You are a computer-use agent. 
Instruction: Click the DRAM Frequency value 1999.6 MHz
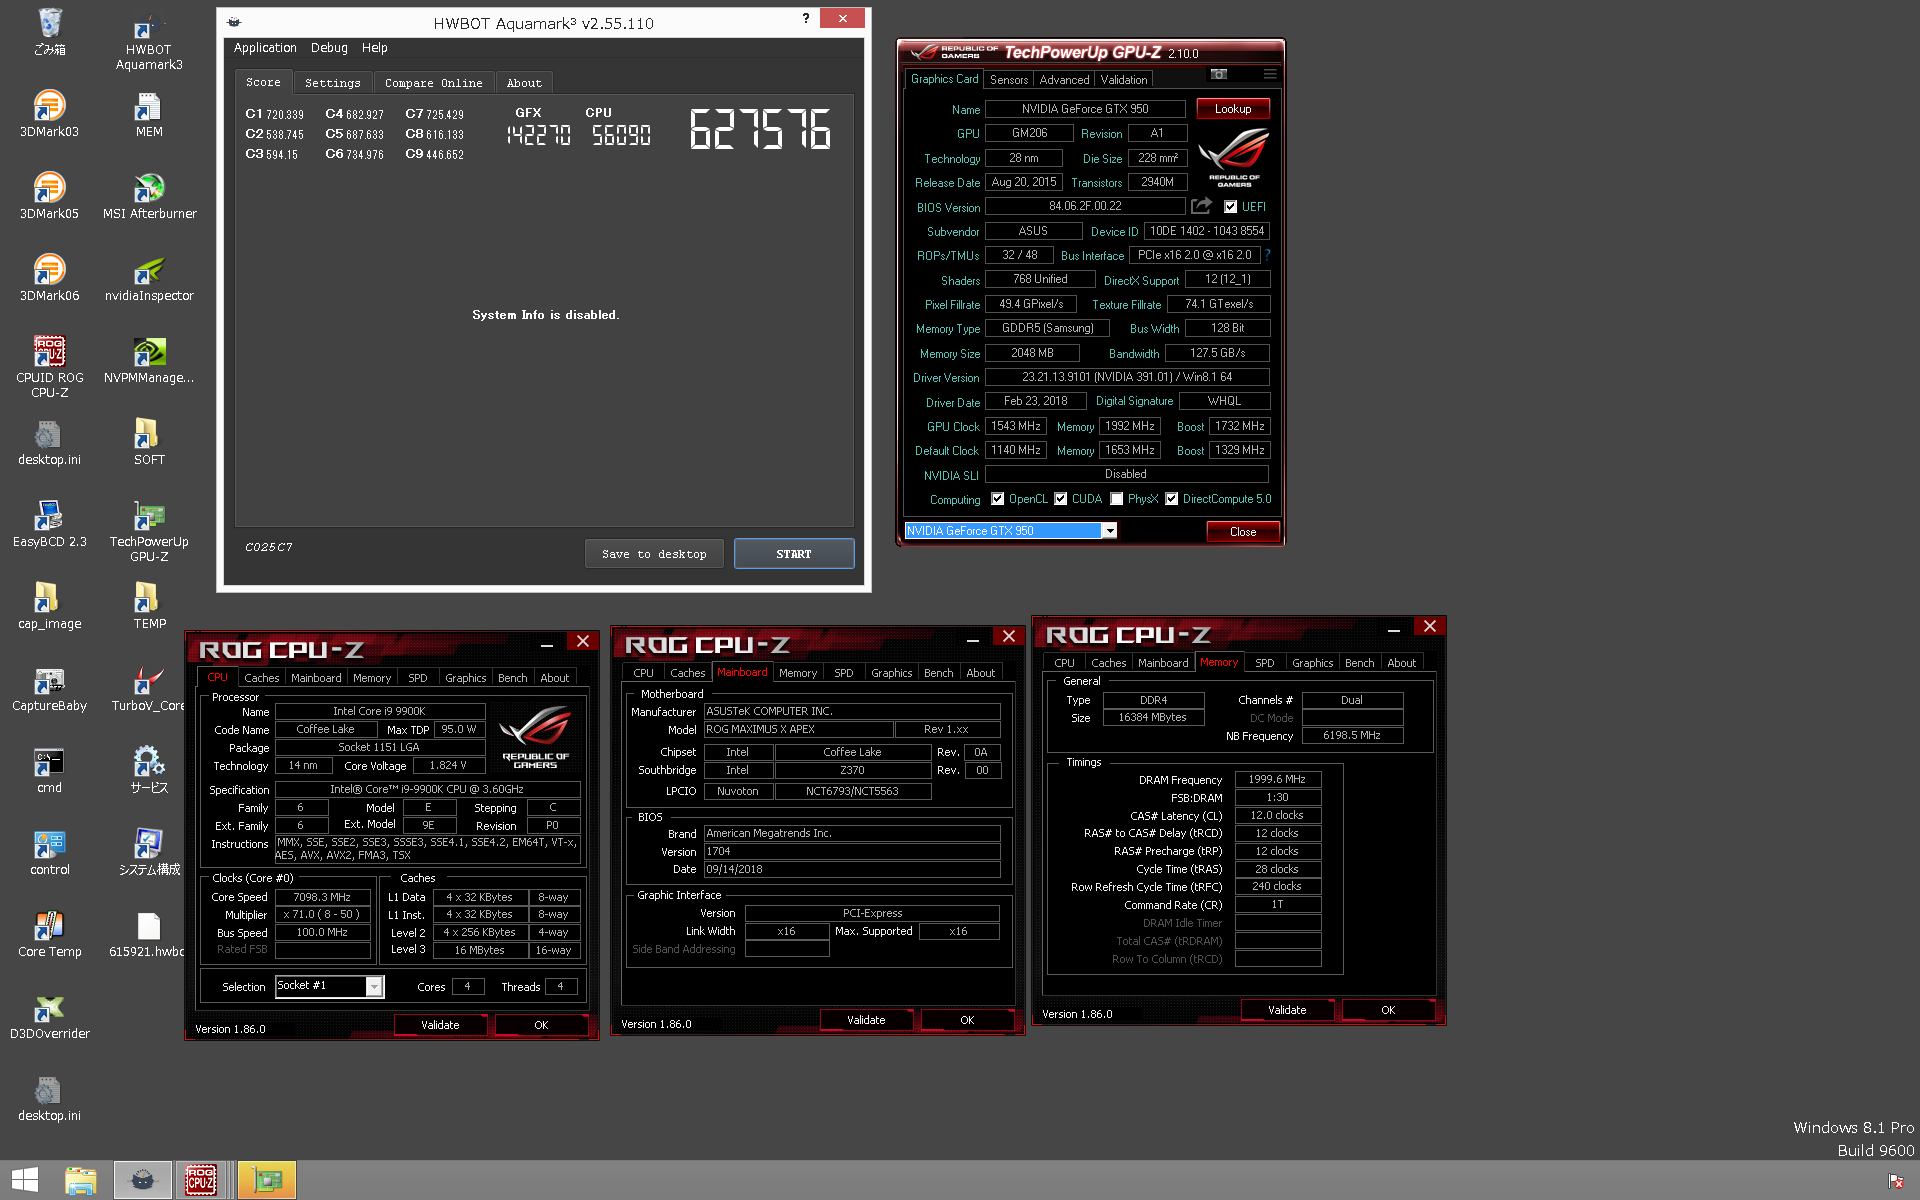coord(1278,779)
